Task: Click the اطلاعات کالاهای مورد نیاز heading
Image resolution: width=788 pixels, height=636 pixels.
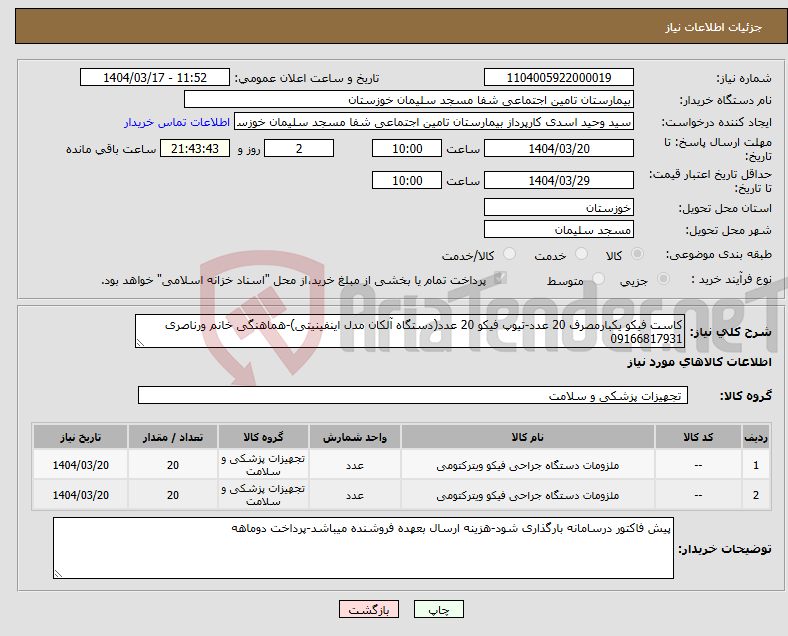Action: pos(699,362)
